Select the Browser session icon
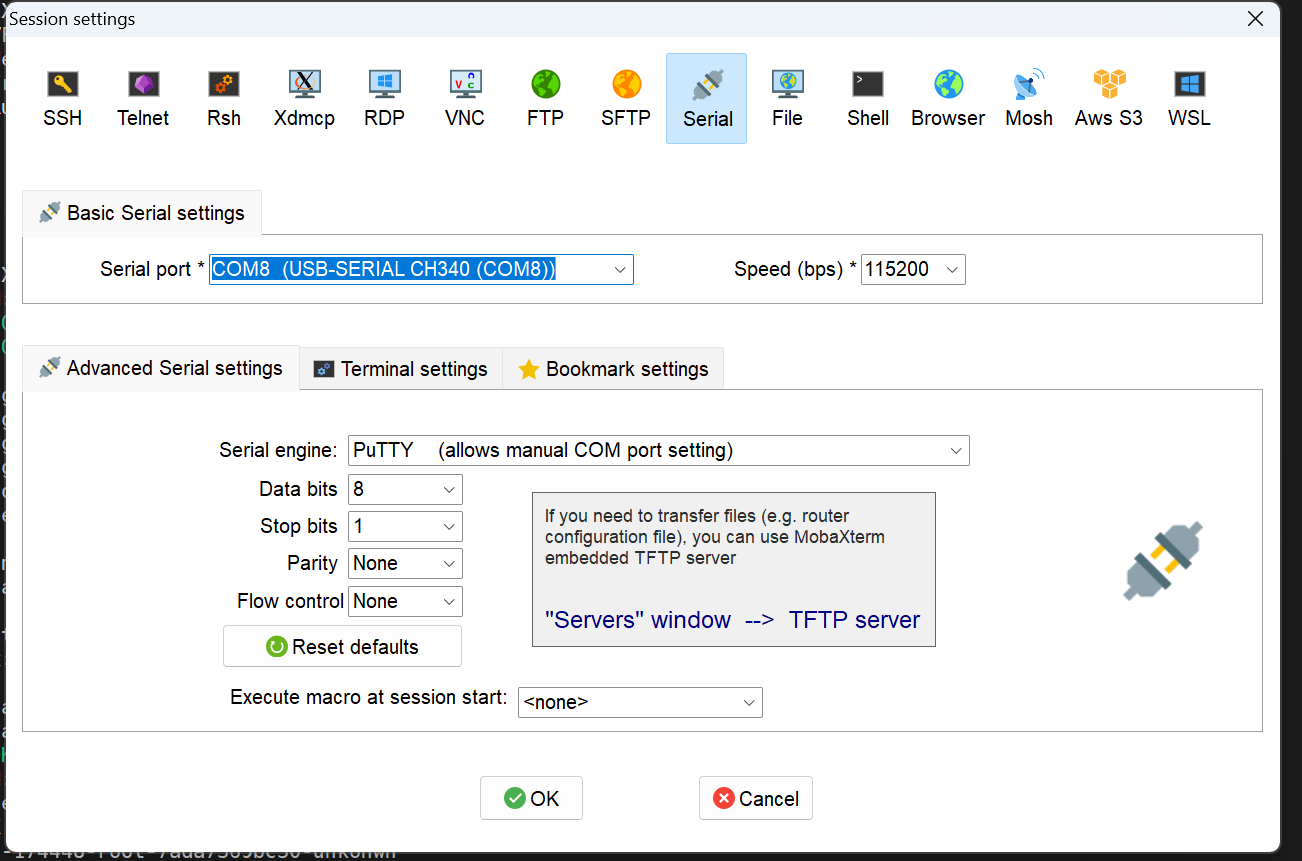This screenshot has height=861, width=1302. tap(948, 98)
